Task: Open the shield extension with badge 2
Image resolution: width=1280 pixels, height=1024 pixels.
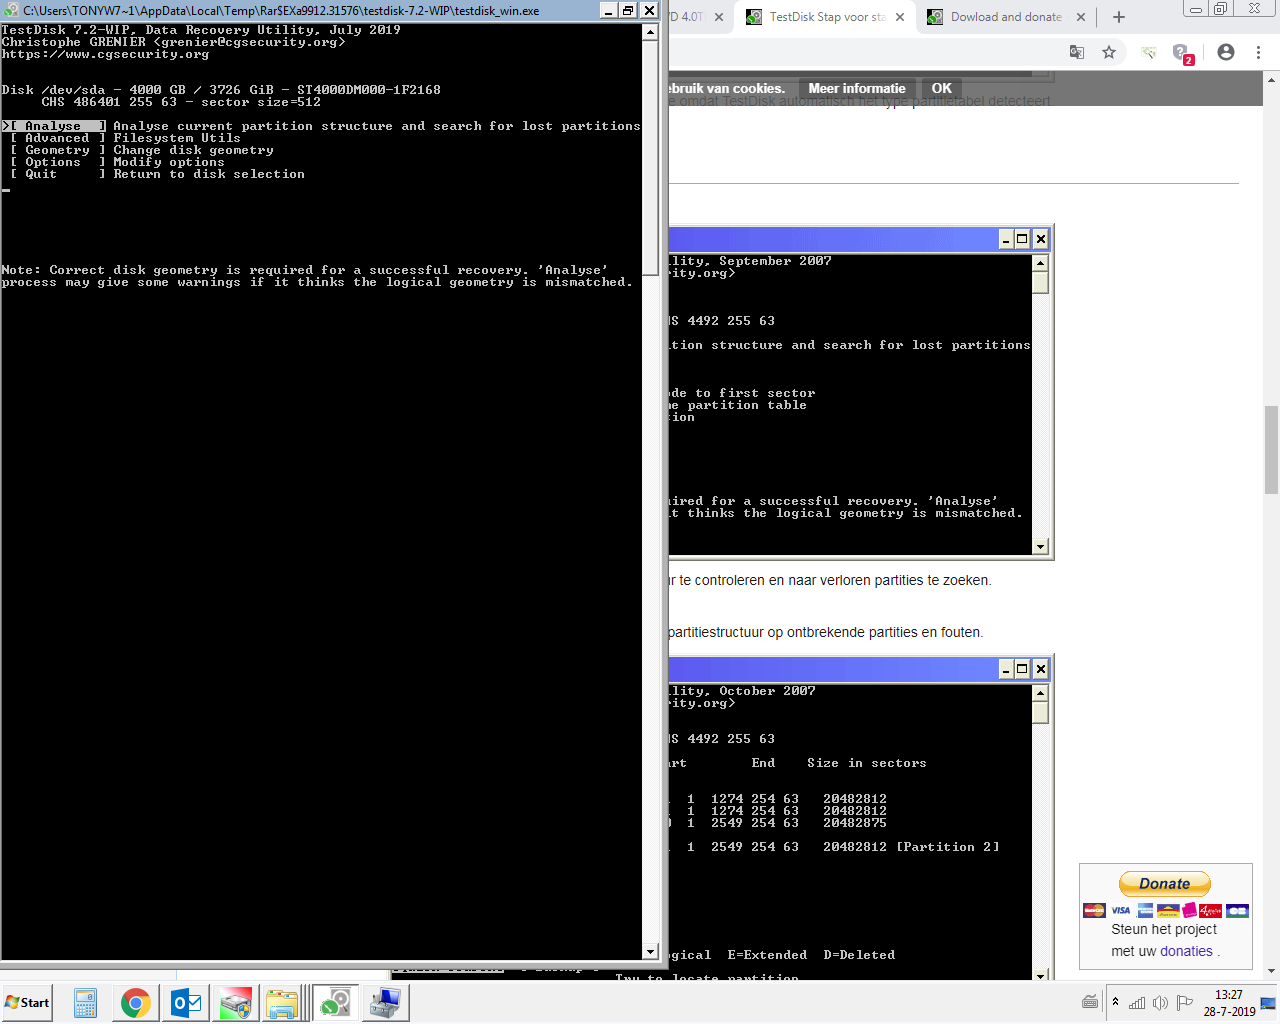Action: 1182,53
